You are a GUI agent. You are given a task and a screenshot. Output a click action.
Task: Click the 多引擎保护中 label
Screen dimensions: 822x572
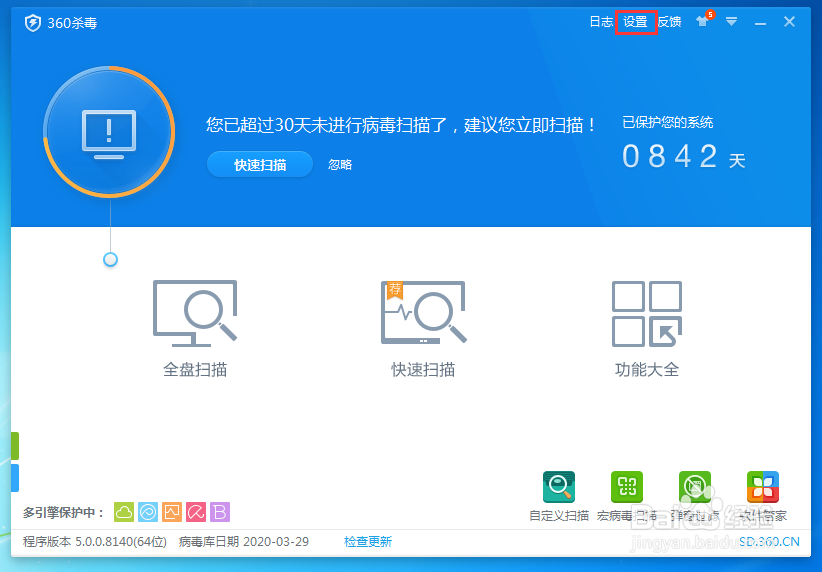(63, 512)
